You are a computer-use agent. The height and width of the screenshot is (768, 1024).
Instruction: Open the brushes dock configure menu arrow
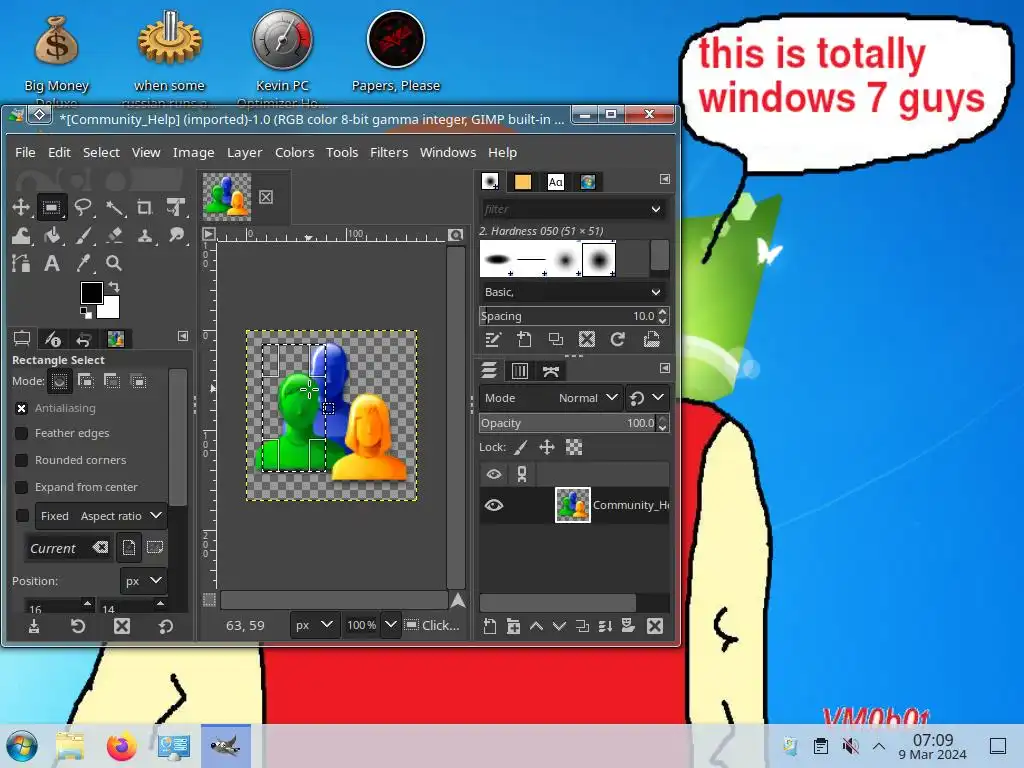pyautogui.click(x=664, y=179)
